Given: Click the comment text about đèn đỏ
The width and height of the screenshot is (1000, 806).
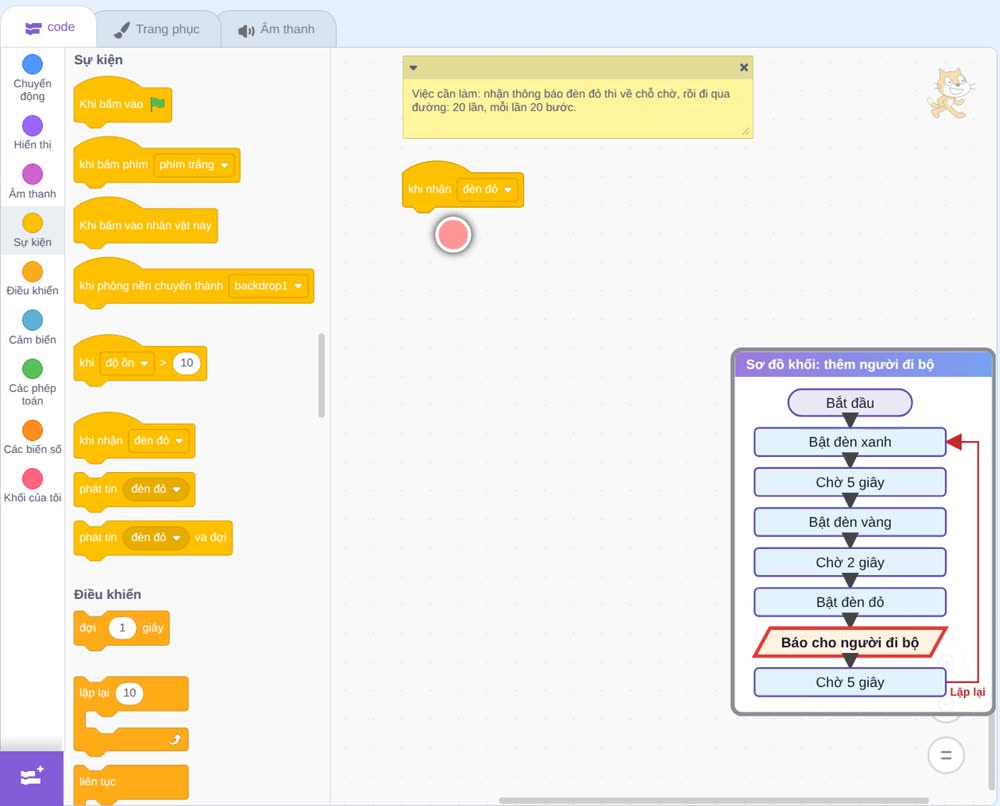Looking at the screenshot, I should coord(570,100).
